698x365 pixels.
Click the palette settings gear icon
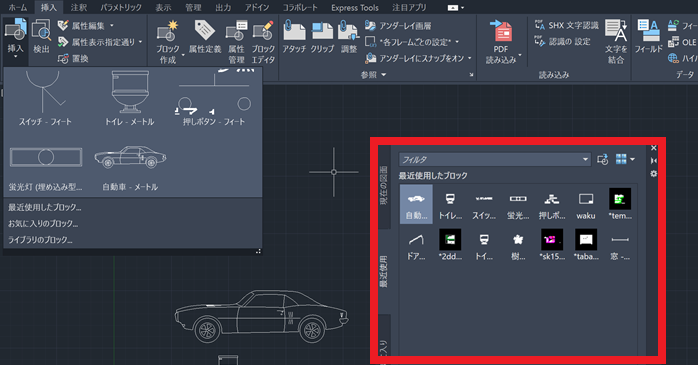(x=653, y=174)
